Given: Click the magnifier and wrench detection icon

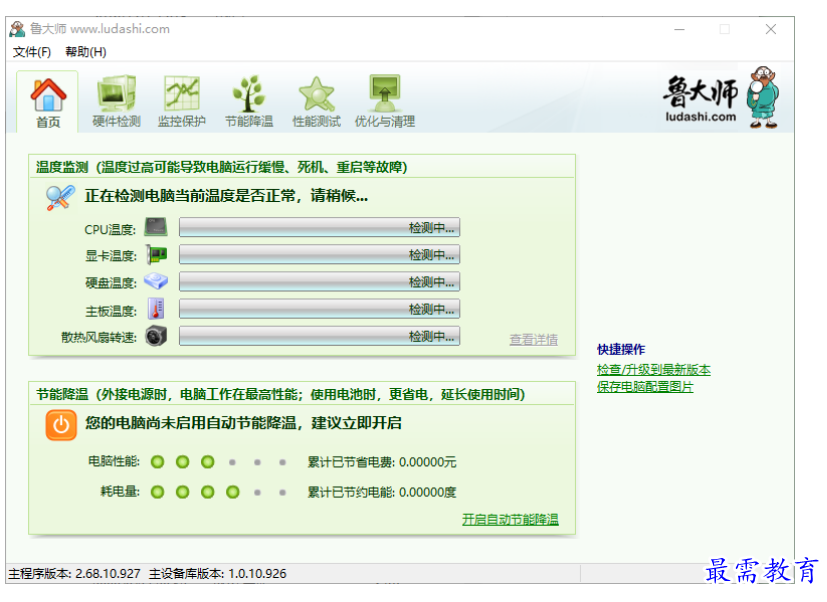Looking at the screenshot, I should click(60, 198).
